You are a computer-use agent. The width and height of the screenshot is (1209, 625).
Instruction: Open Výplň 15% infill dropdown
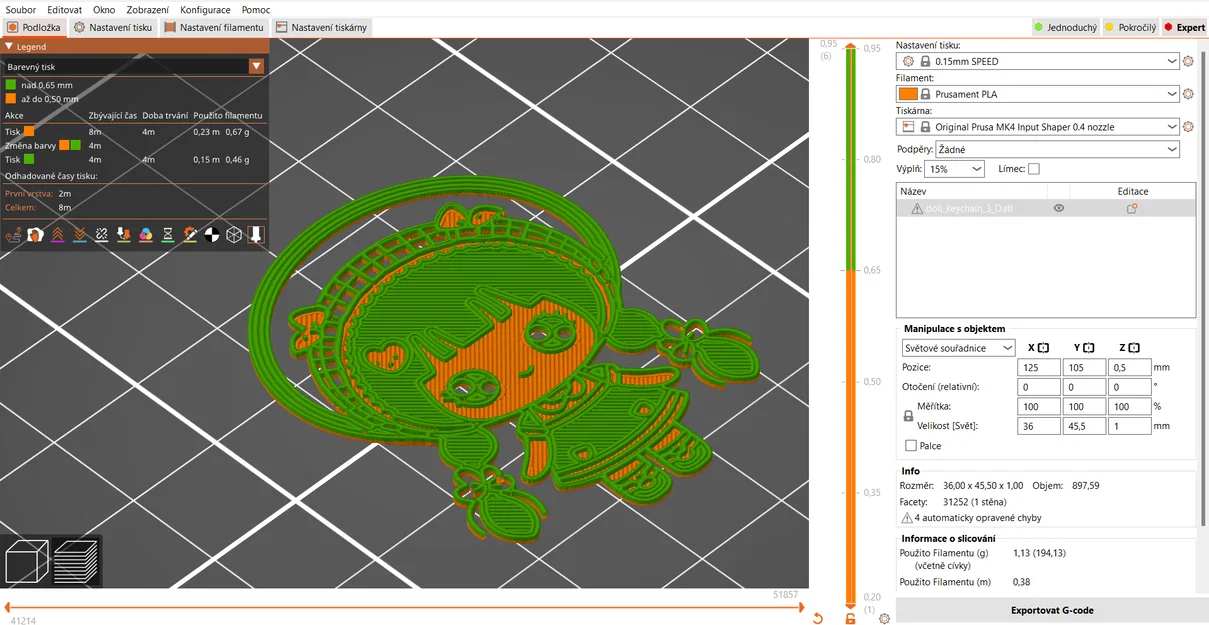tap(955, 169)
